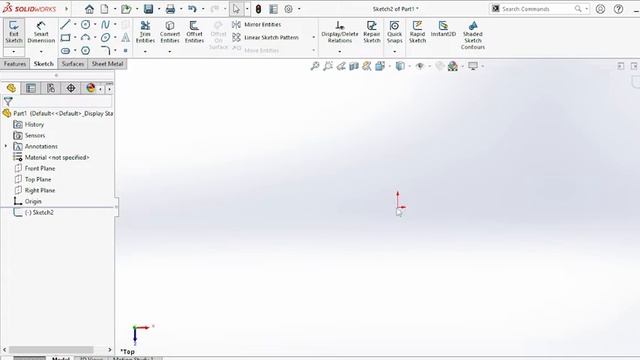640x360 pixels.
Task: Open the DisplayManager tab
Action: (91, 88)
